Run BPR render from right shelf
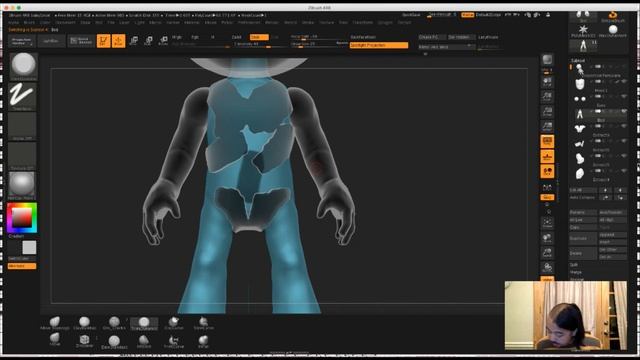The height and width of the screenshot is (360, 640). pyautogui.click(x=547, y=60)
